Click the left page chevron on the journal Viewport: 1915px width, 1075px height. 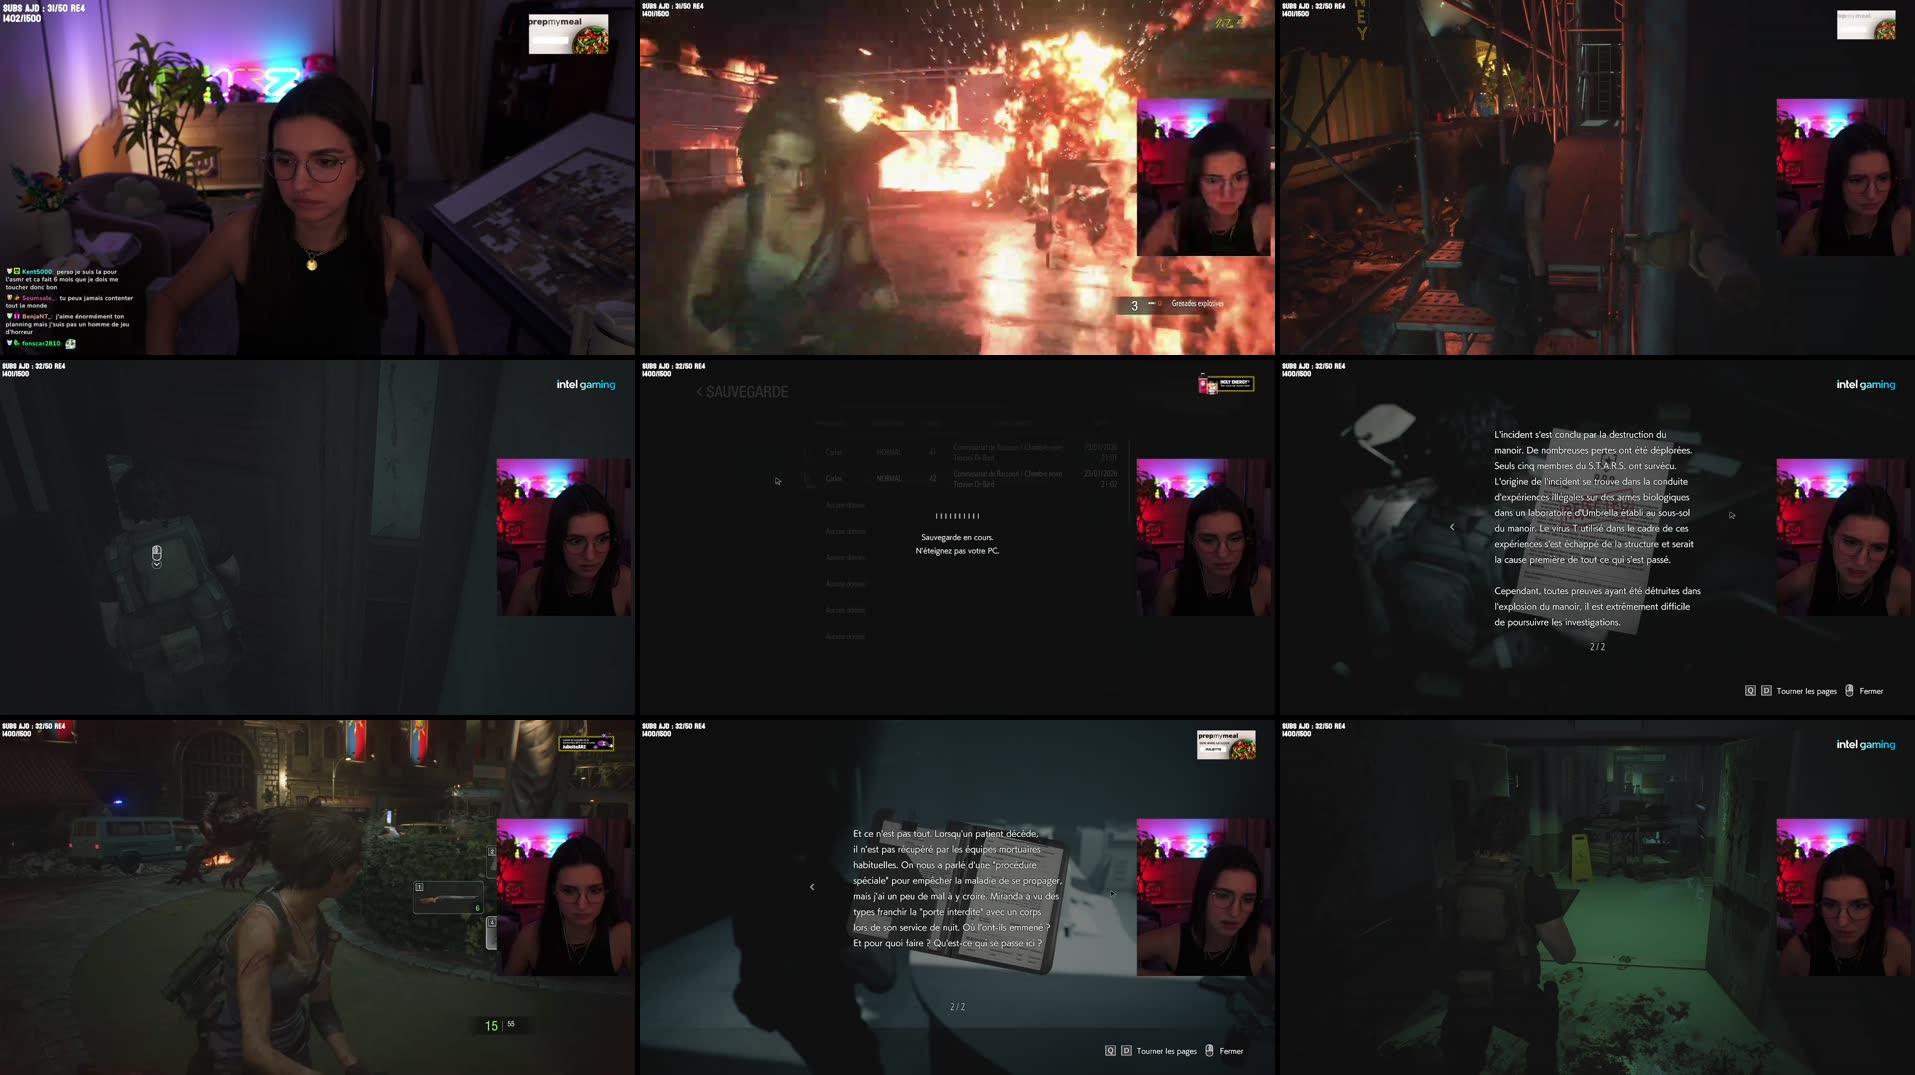812,886
